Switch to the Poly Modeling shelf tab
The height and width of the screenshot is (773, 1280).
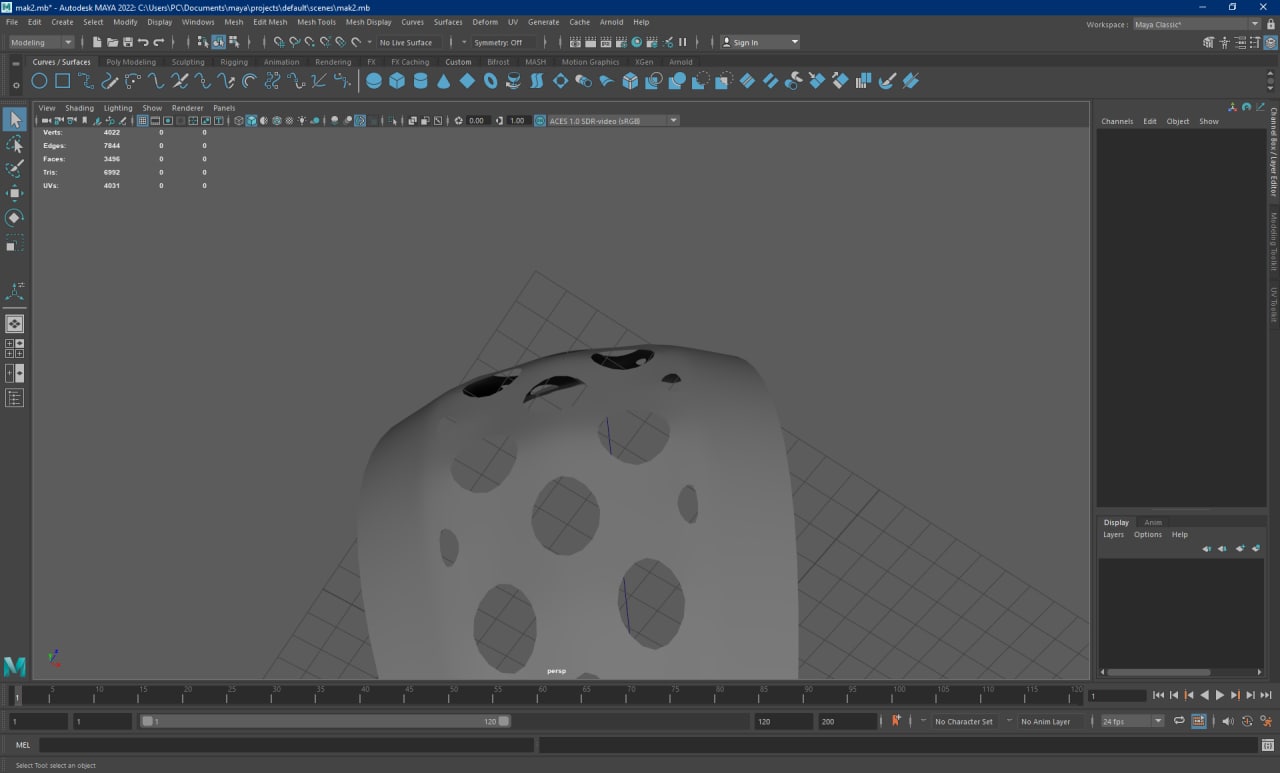pos(131,62)
